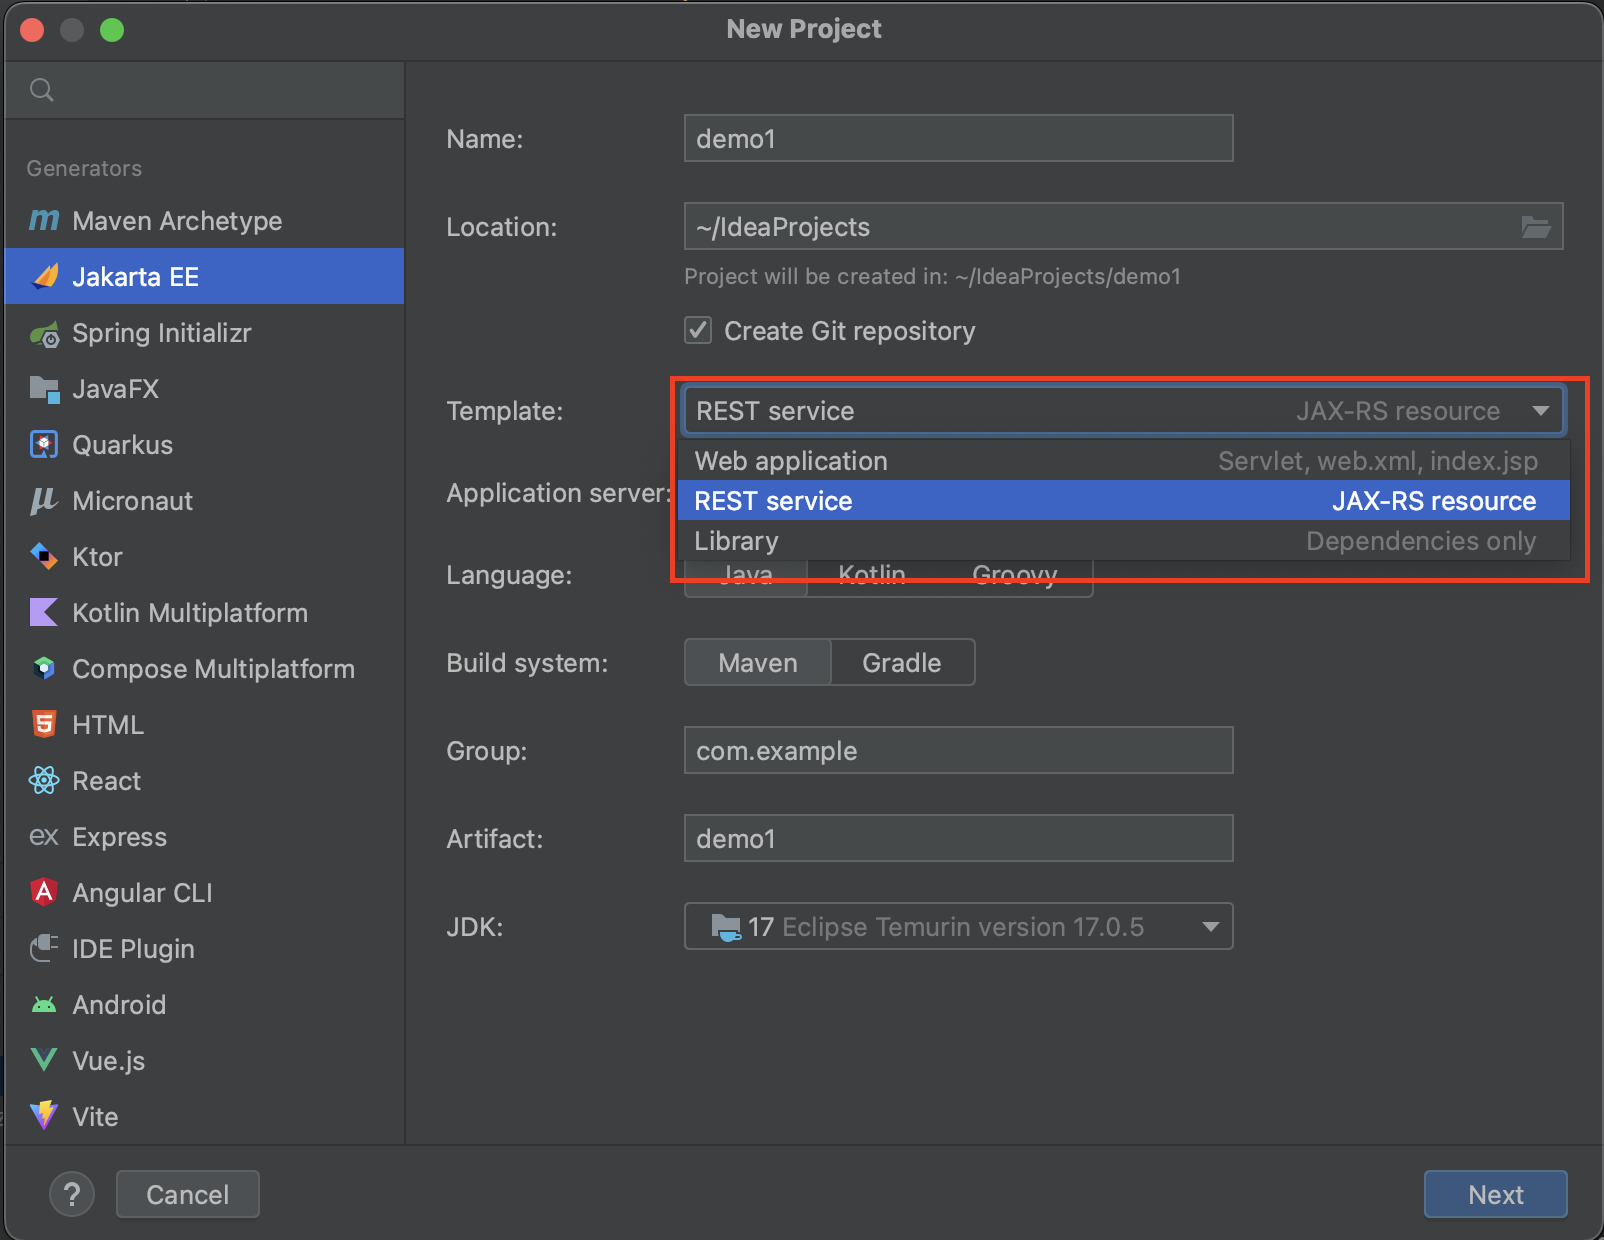Open the JDK dropdown
The image size is (1604, 1240).
click(958, 926)
